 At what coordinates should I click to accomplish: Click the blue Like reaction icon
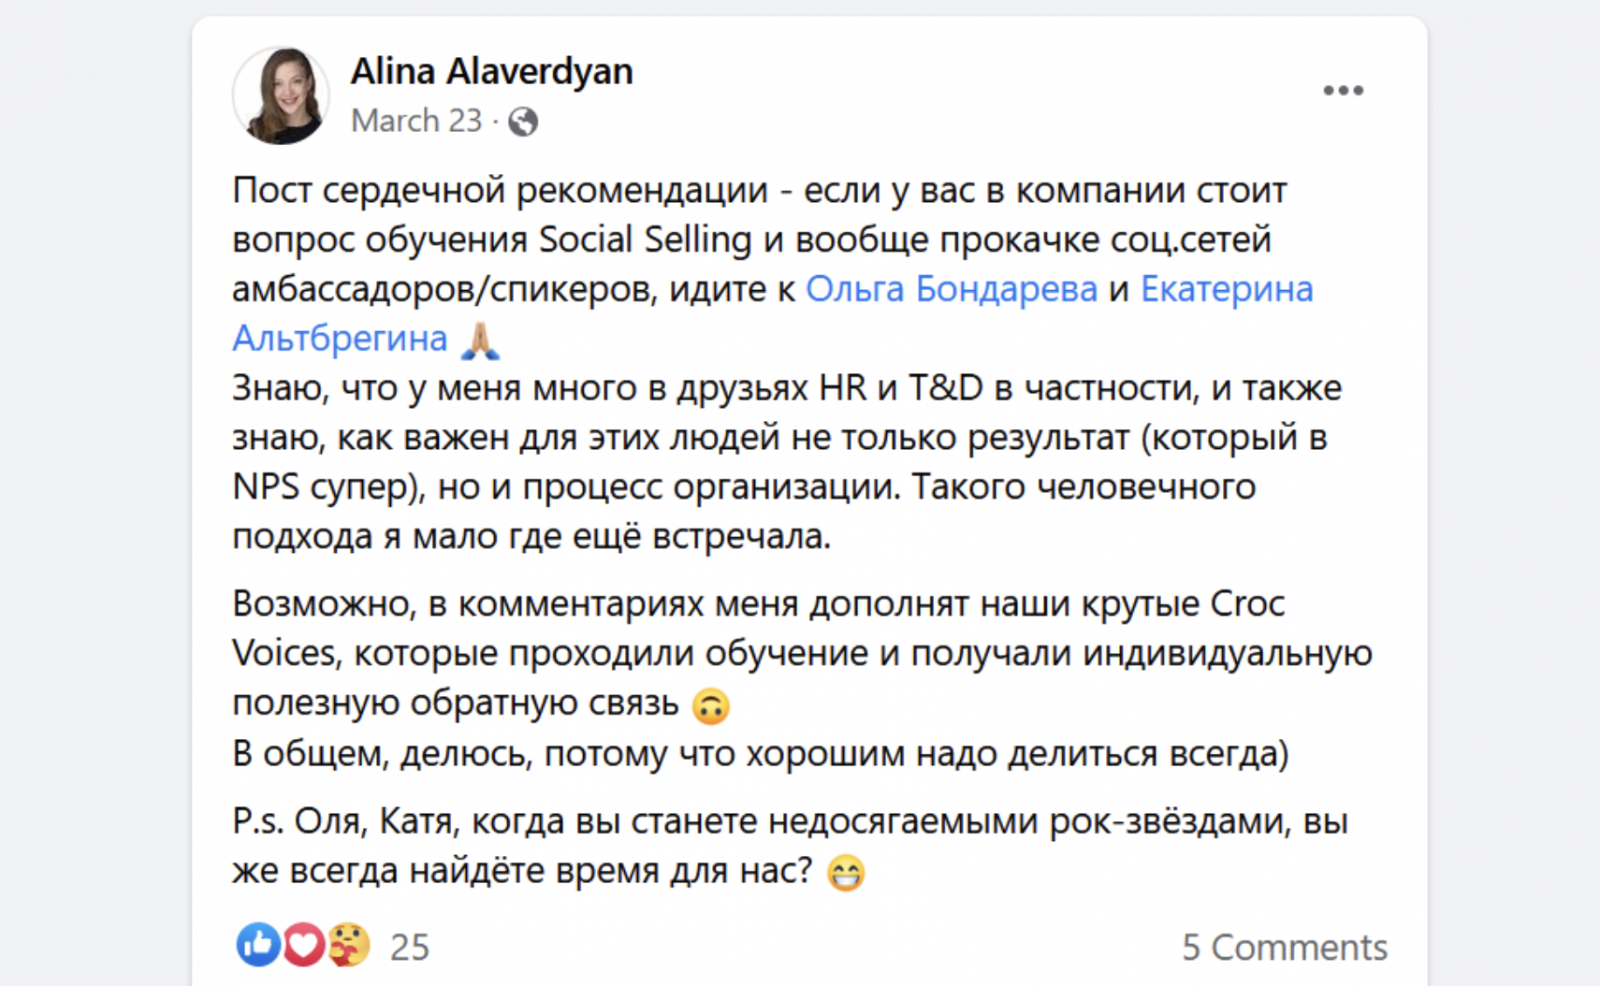pos(258,944)
